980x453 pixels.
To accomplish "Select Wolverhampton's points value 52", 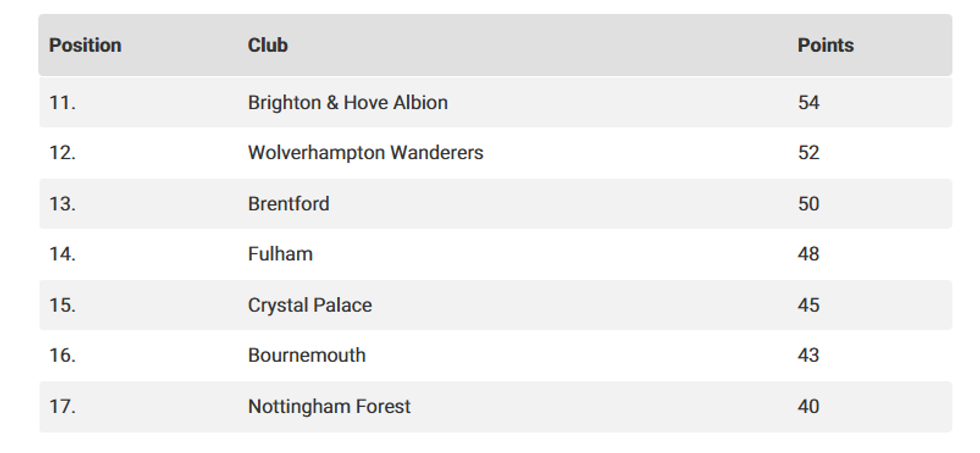I will (808, 153).
